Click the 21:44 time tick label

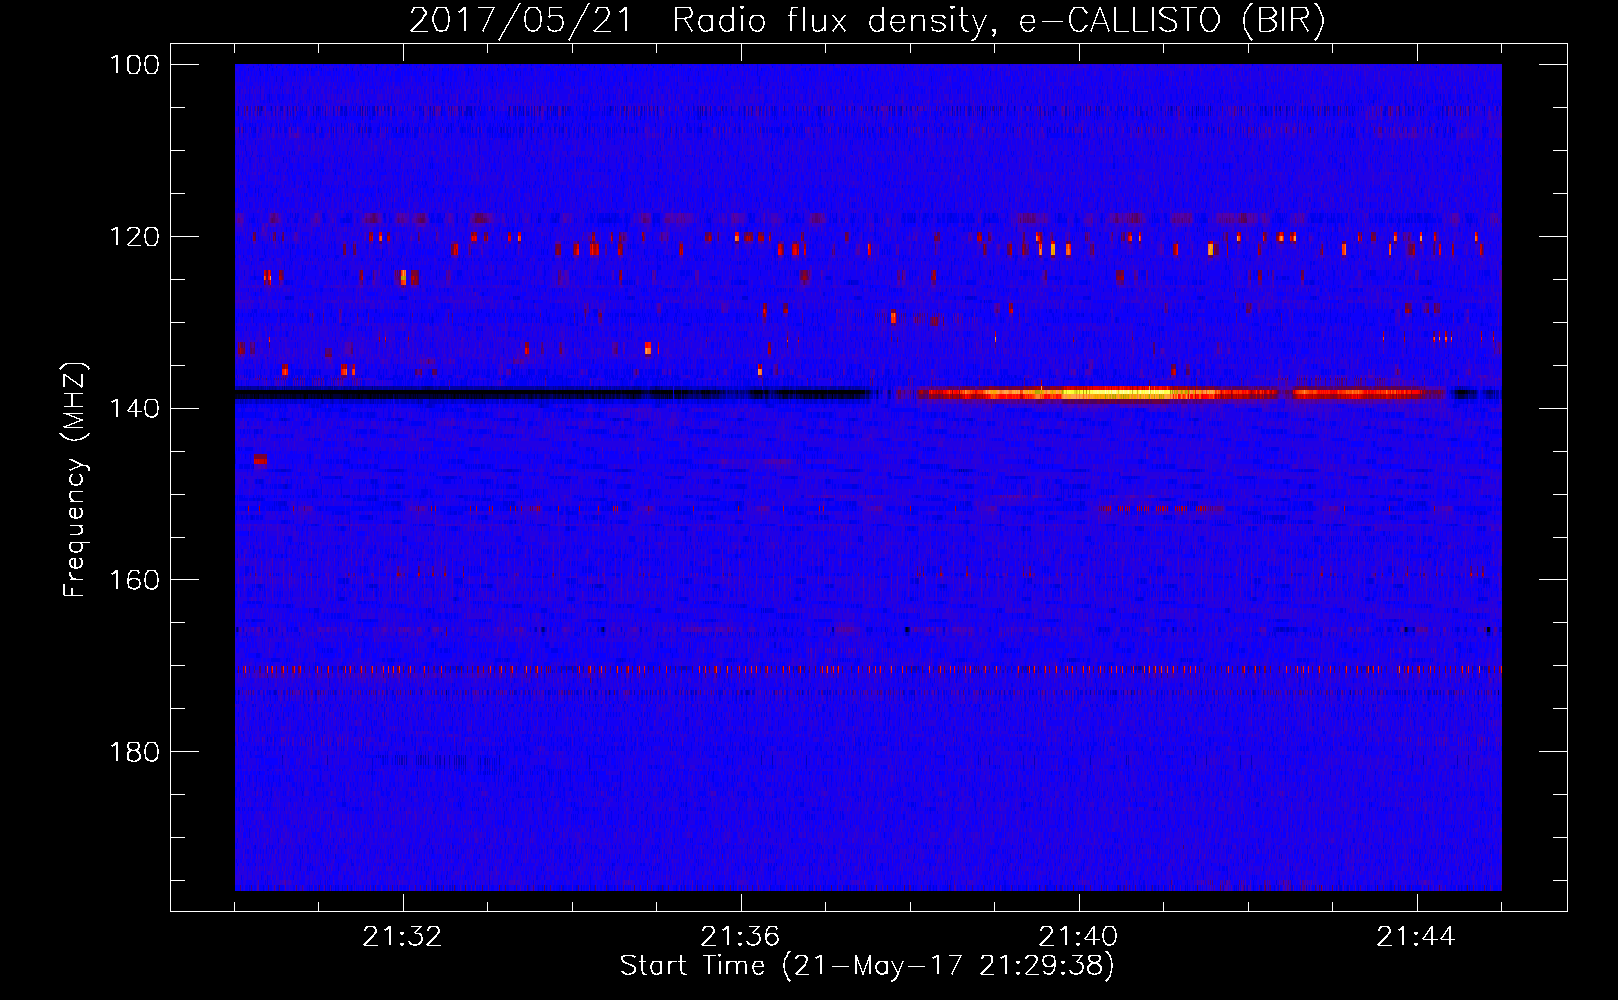(1417, 937)
